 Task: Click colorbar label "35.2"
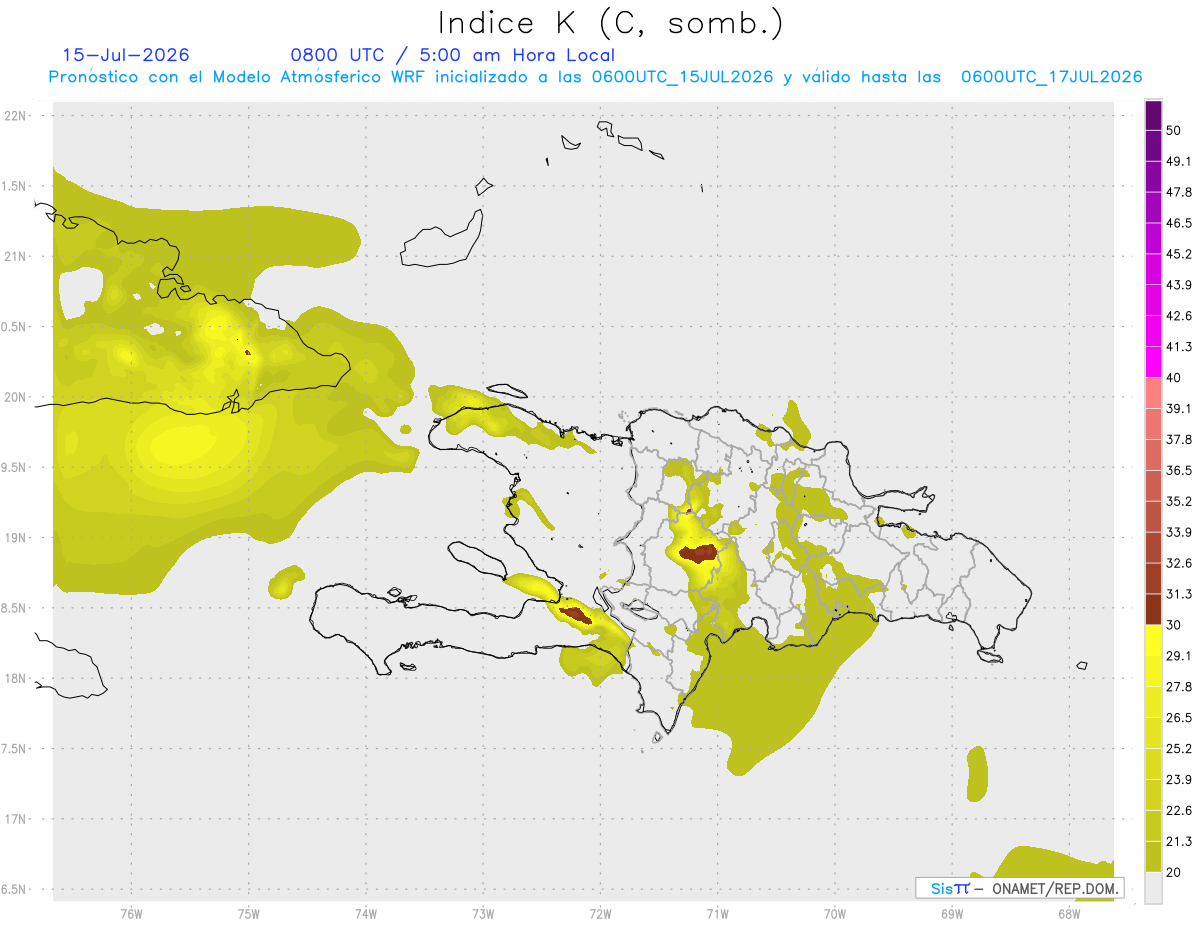click(x=1179, y=501)
